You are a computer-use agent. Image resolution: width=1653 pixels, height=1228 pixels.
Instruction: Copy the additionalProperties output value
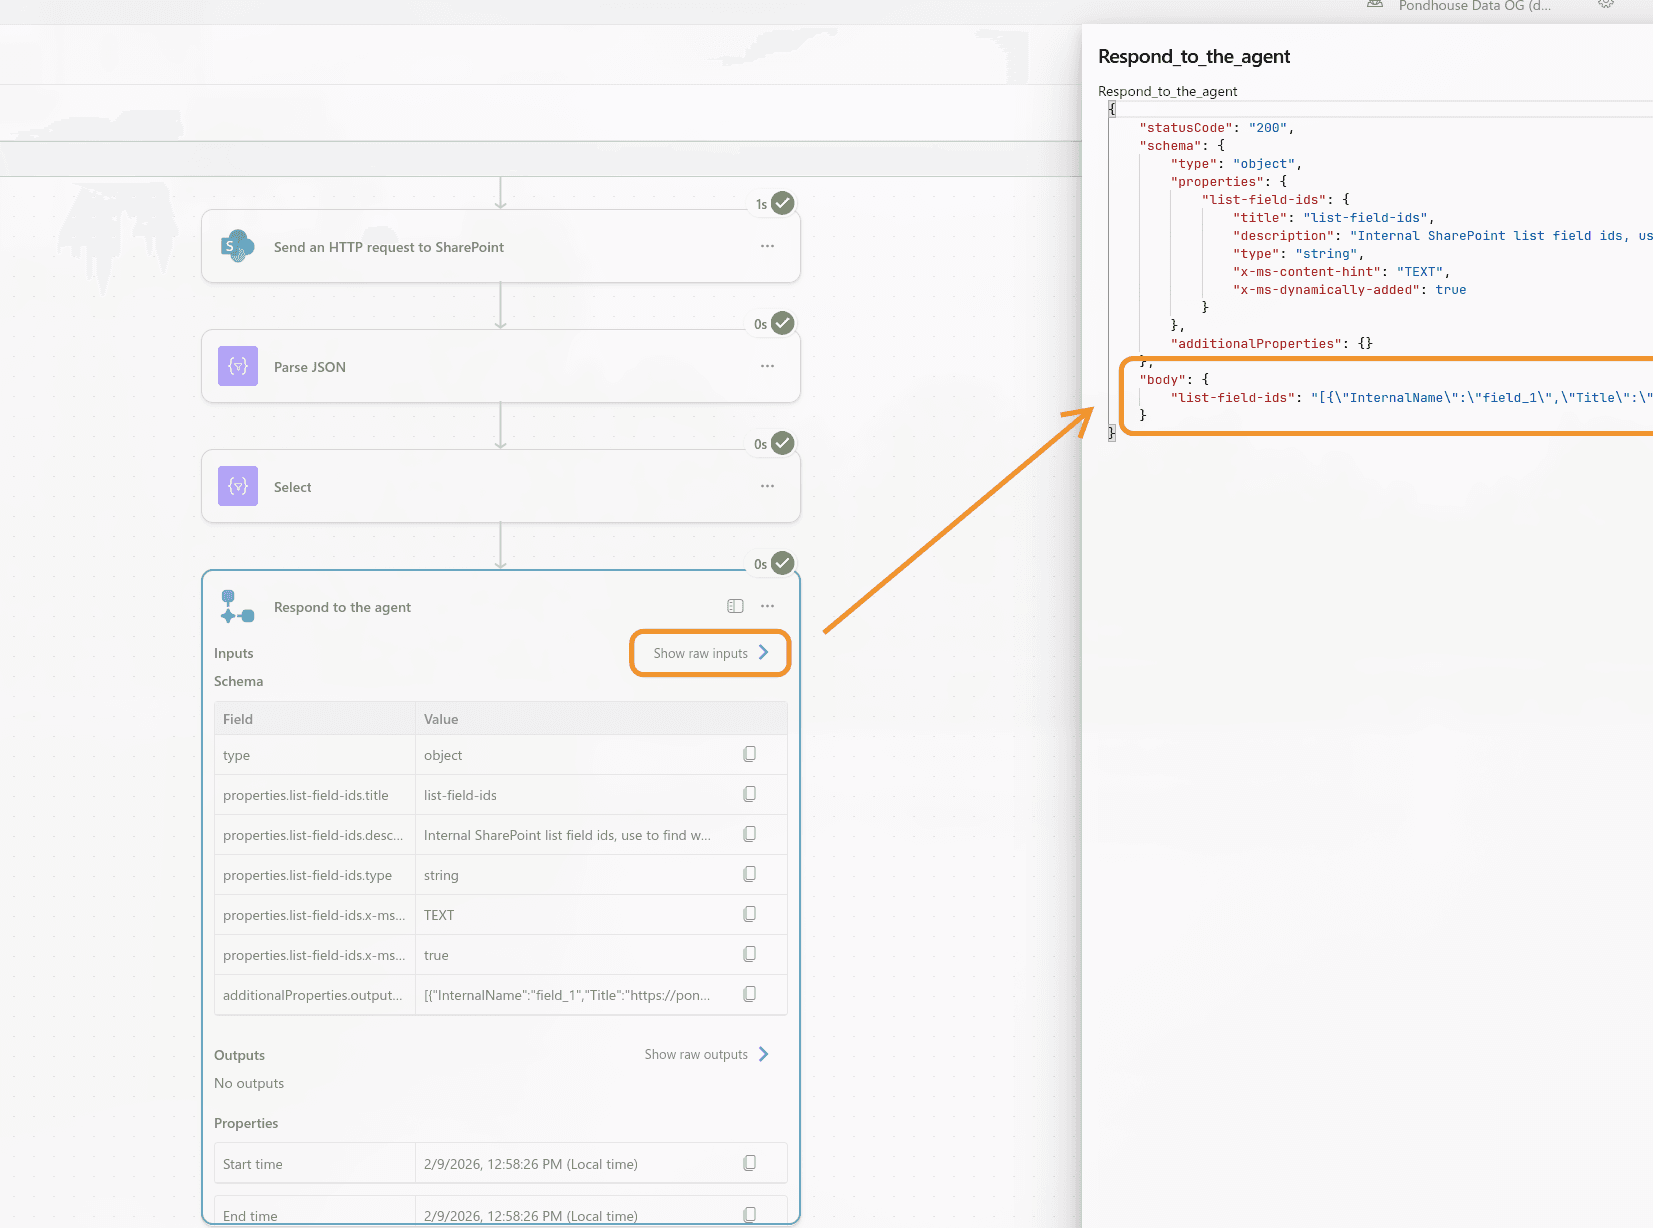pyautogui.click(x=749, y=994)
